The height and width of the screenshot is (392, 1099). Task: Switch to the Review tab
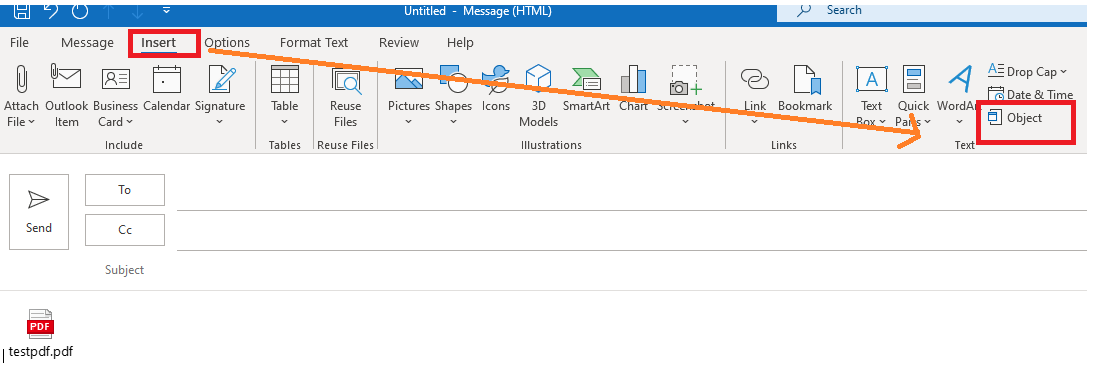[399, 43]
